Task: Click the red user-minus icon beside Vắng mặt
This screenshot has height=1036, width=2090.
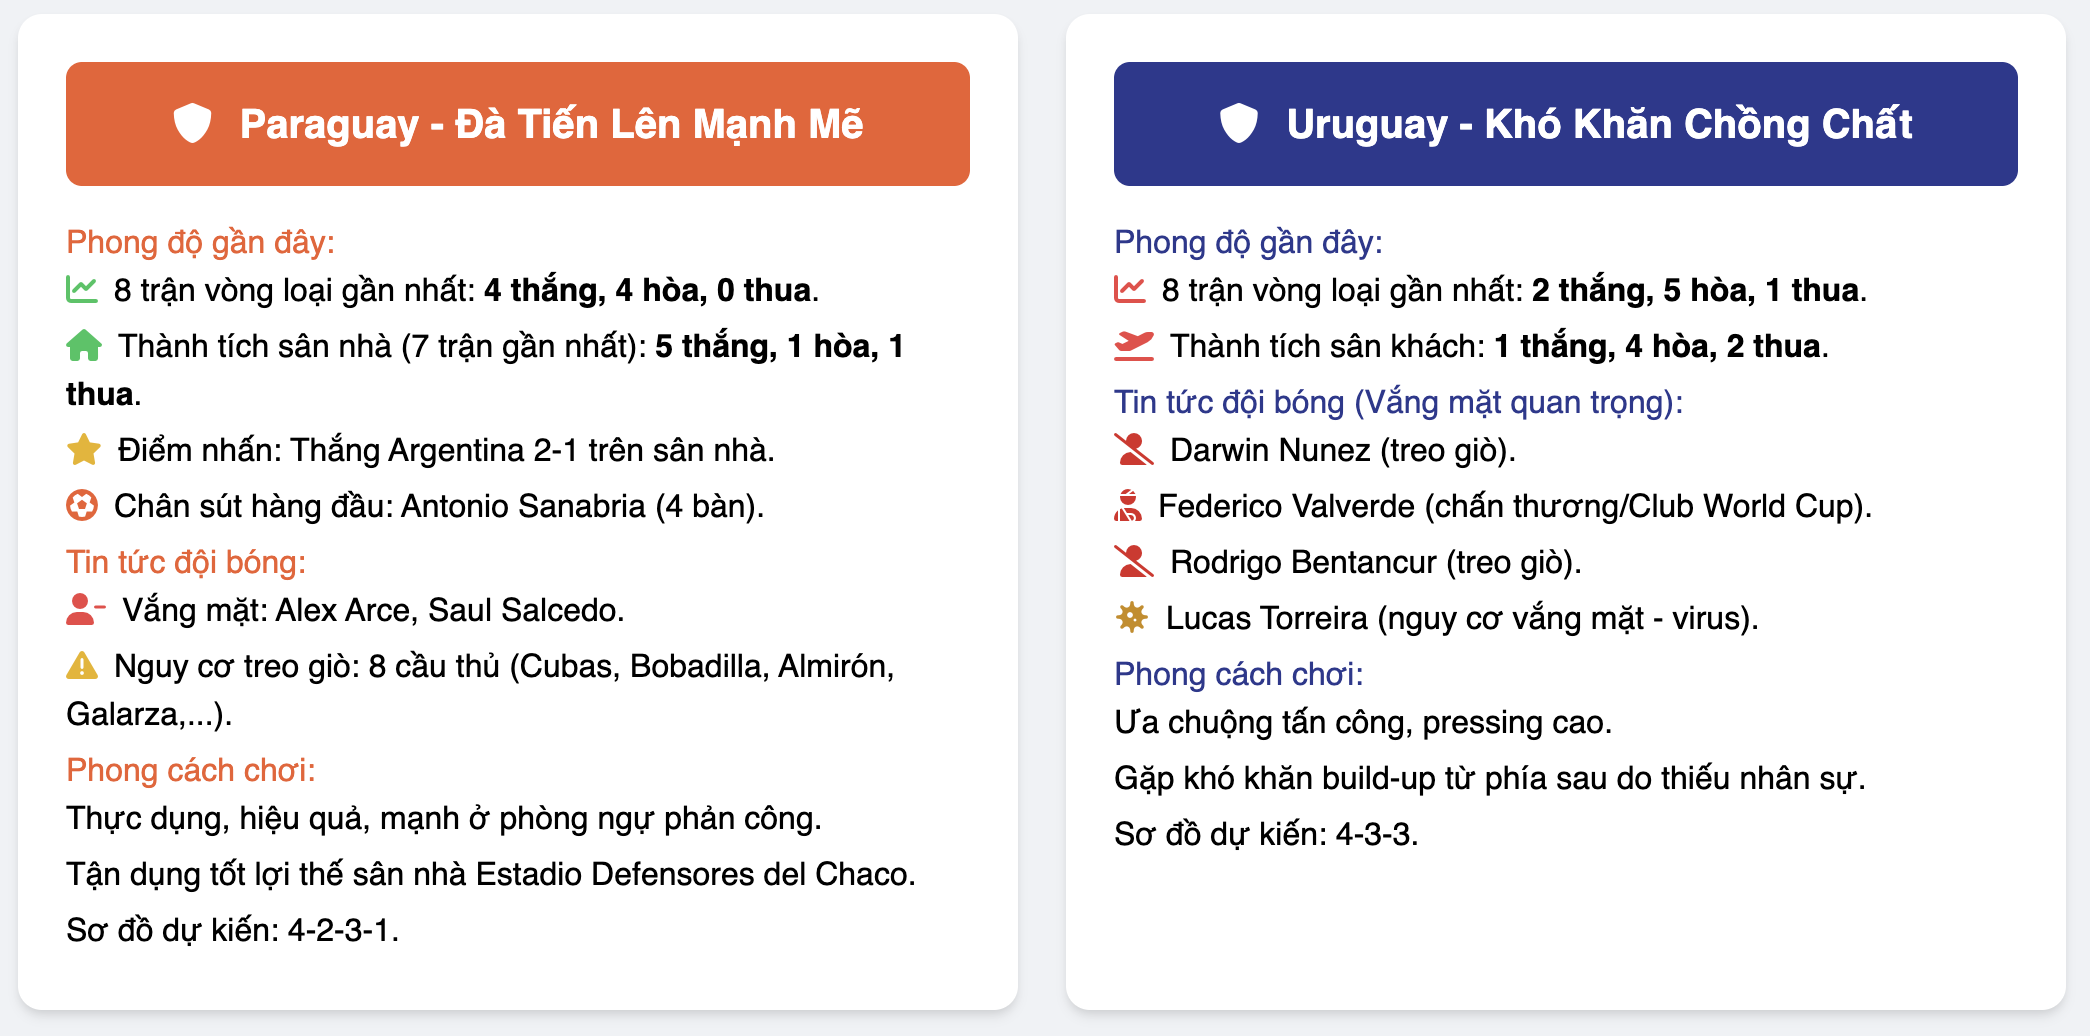Action: pyautogui.click(x=86, y=609)
